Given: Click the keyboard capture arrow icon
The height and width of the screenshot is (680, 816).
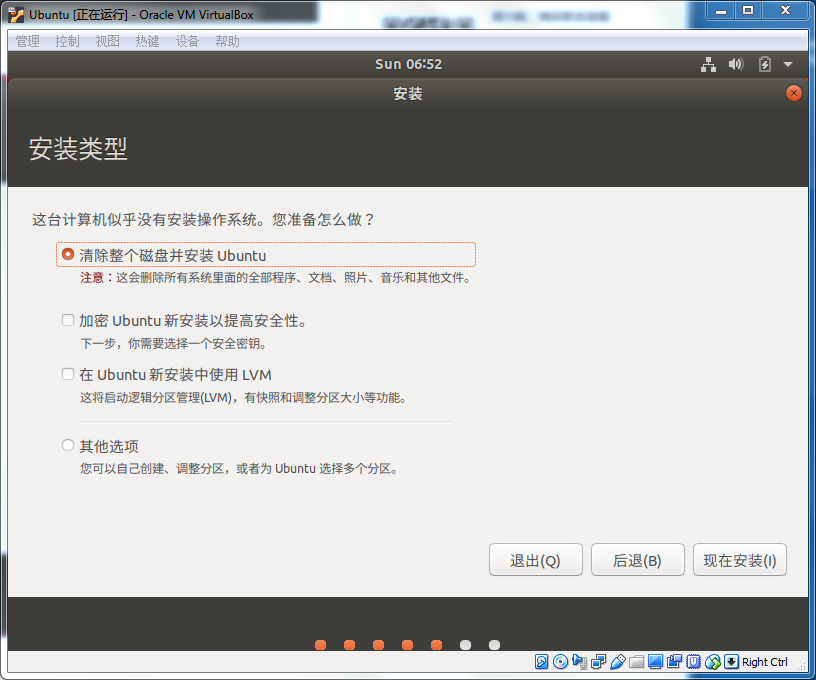Looking at the screenshot, I should click(x=731, y=662).
